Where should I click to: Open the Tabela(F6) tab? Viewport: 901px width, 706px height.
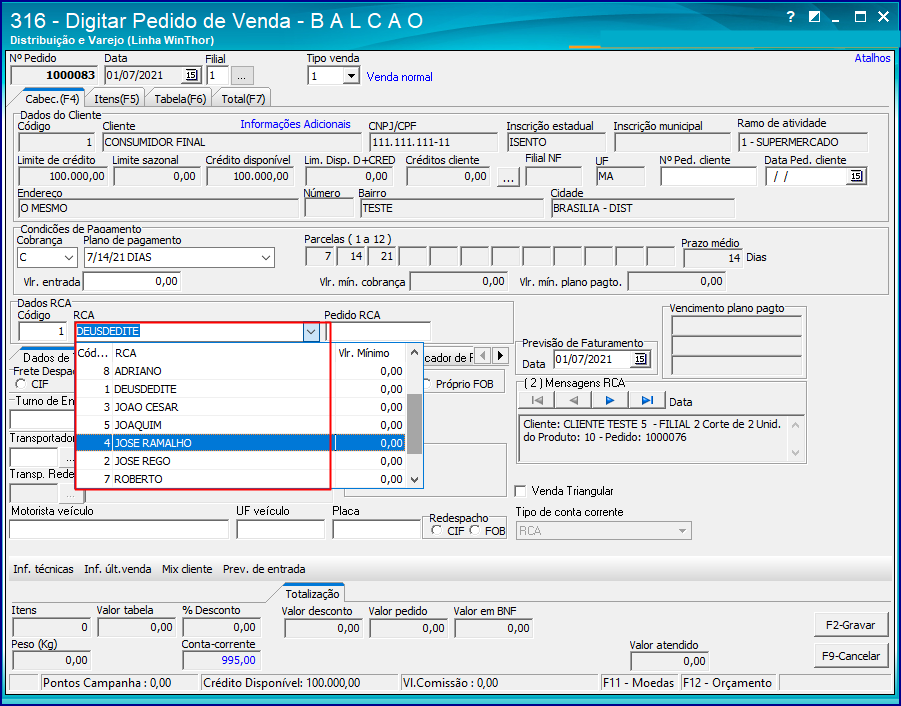[180, 99]
